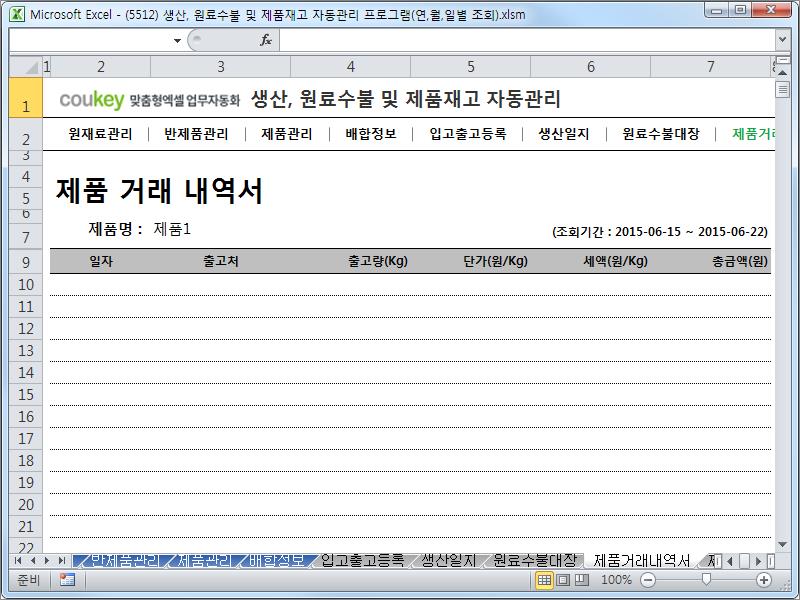Select column 5 header
Image resolution: width=800 pixels, height=600 pixels.
tap(470, 67)
